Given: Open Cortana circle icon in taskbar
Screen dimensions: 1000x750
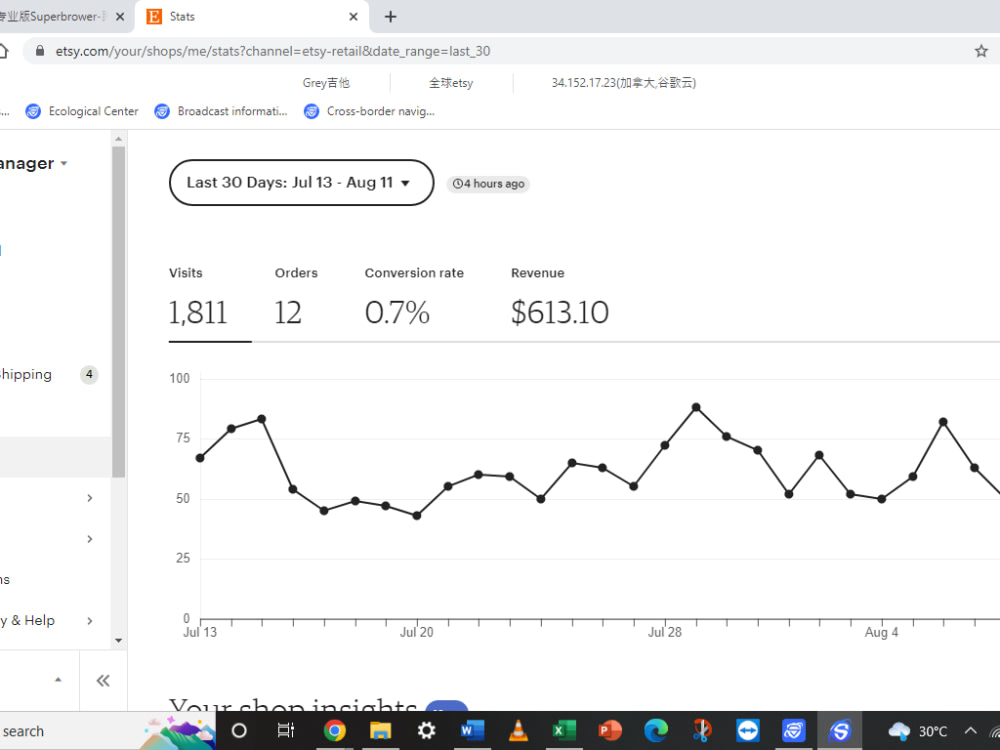Looking at the screenshot, I should click(x=239, y=731).
